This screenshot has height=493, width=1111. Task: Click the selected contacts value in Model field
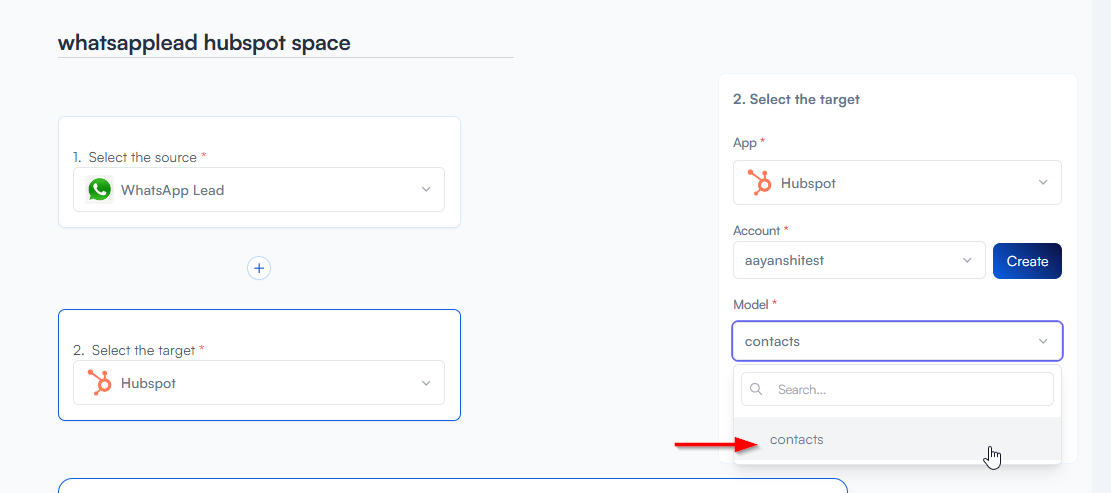[772, 341]
